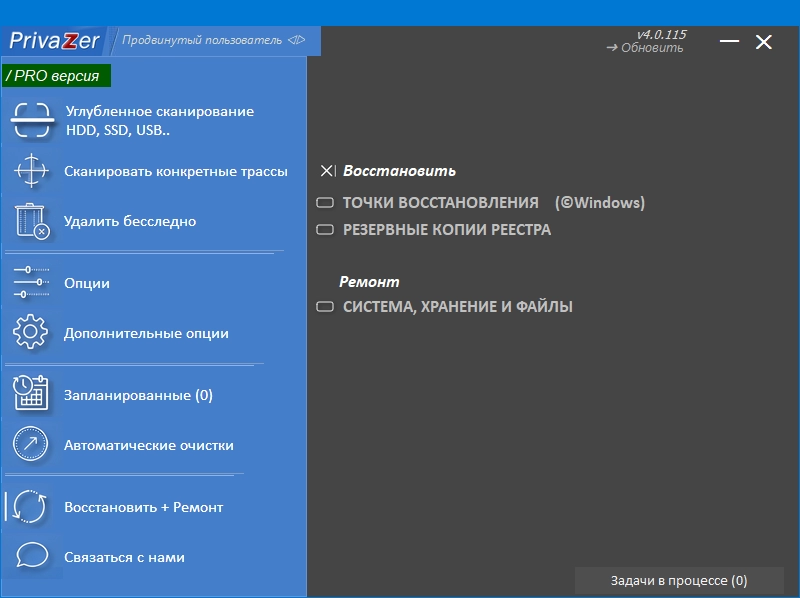Open Удалить бесследно
The image size is (800, 598).
(130, 221)
